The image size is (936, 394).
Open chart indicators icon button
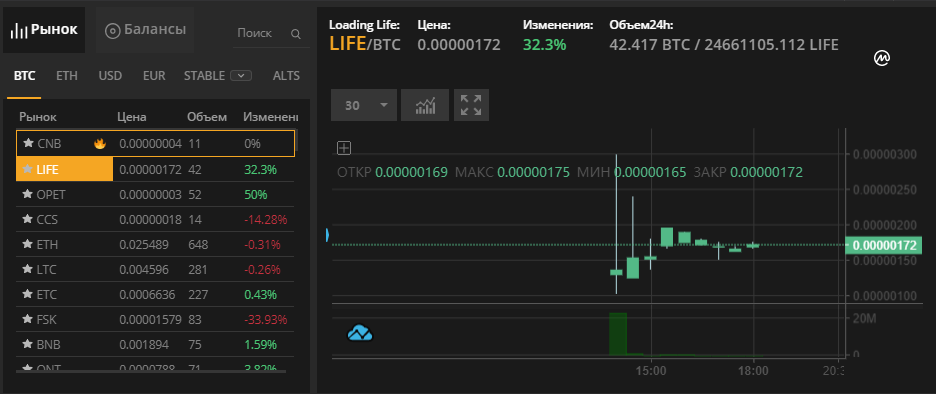pyautogui.click(x=425, y=106)
